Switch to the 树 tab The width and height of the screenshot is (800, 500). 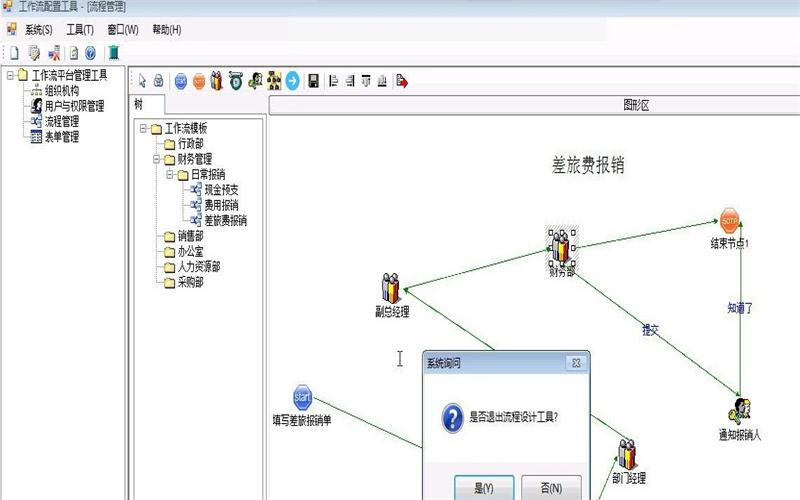(x=146, y=105)
